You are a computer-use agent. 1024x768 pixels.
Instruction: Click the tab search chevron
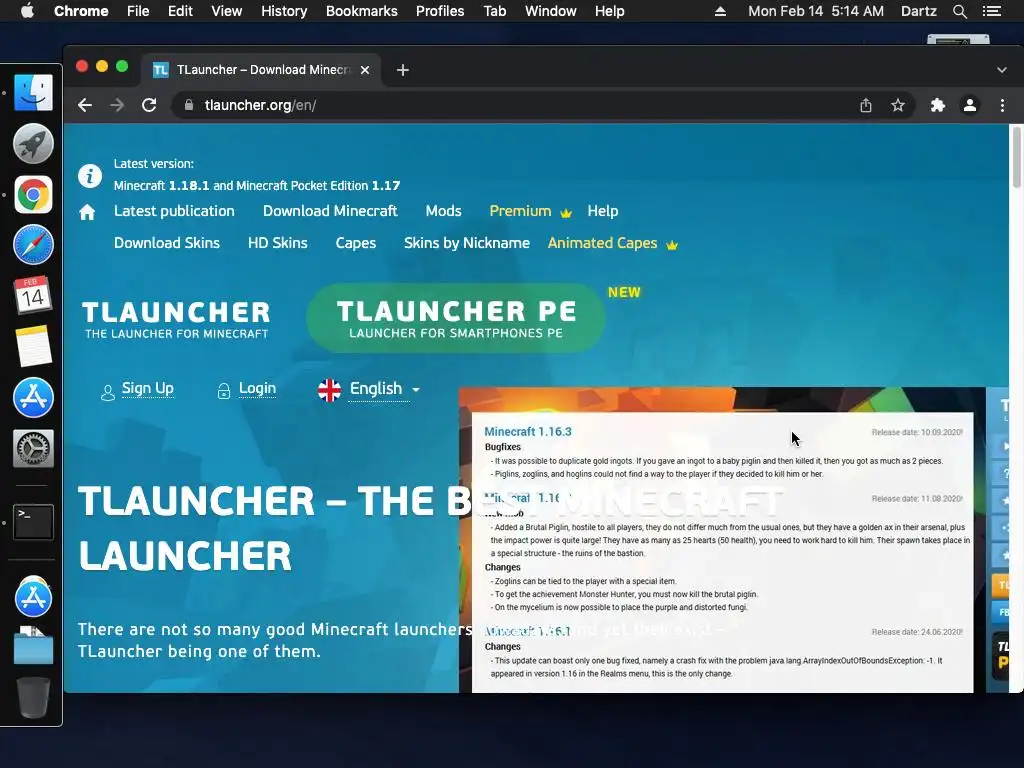(x=1002, y=70)
